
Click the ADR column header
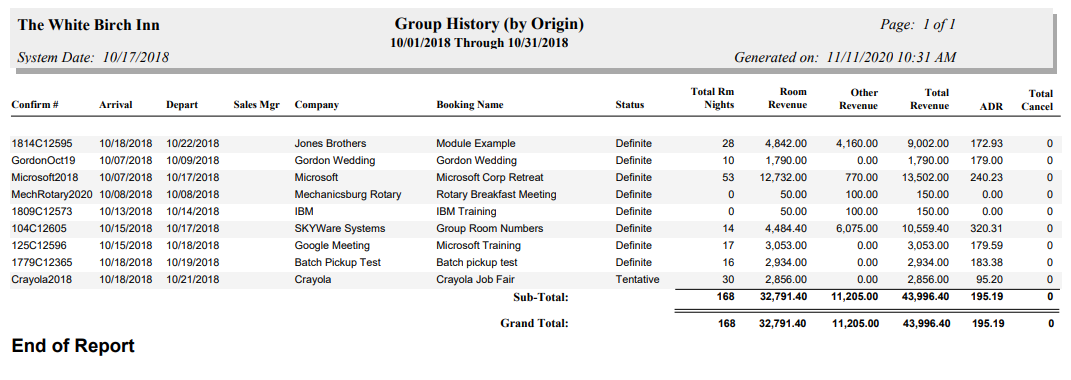tap(992, 106)
